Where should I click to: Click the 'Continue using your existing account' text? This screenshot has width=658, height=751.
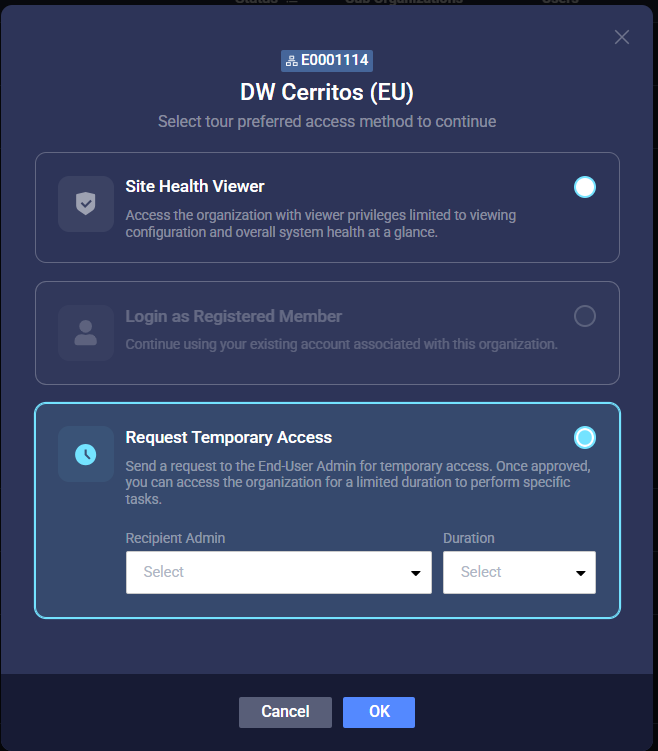341,344
